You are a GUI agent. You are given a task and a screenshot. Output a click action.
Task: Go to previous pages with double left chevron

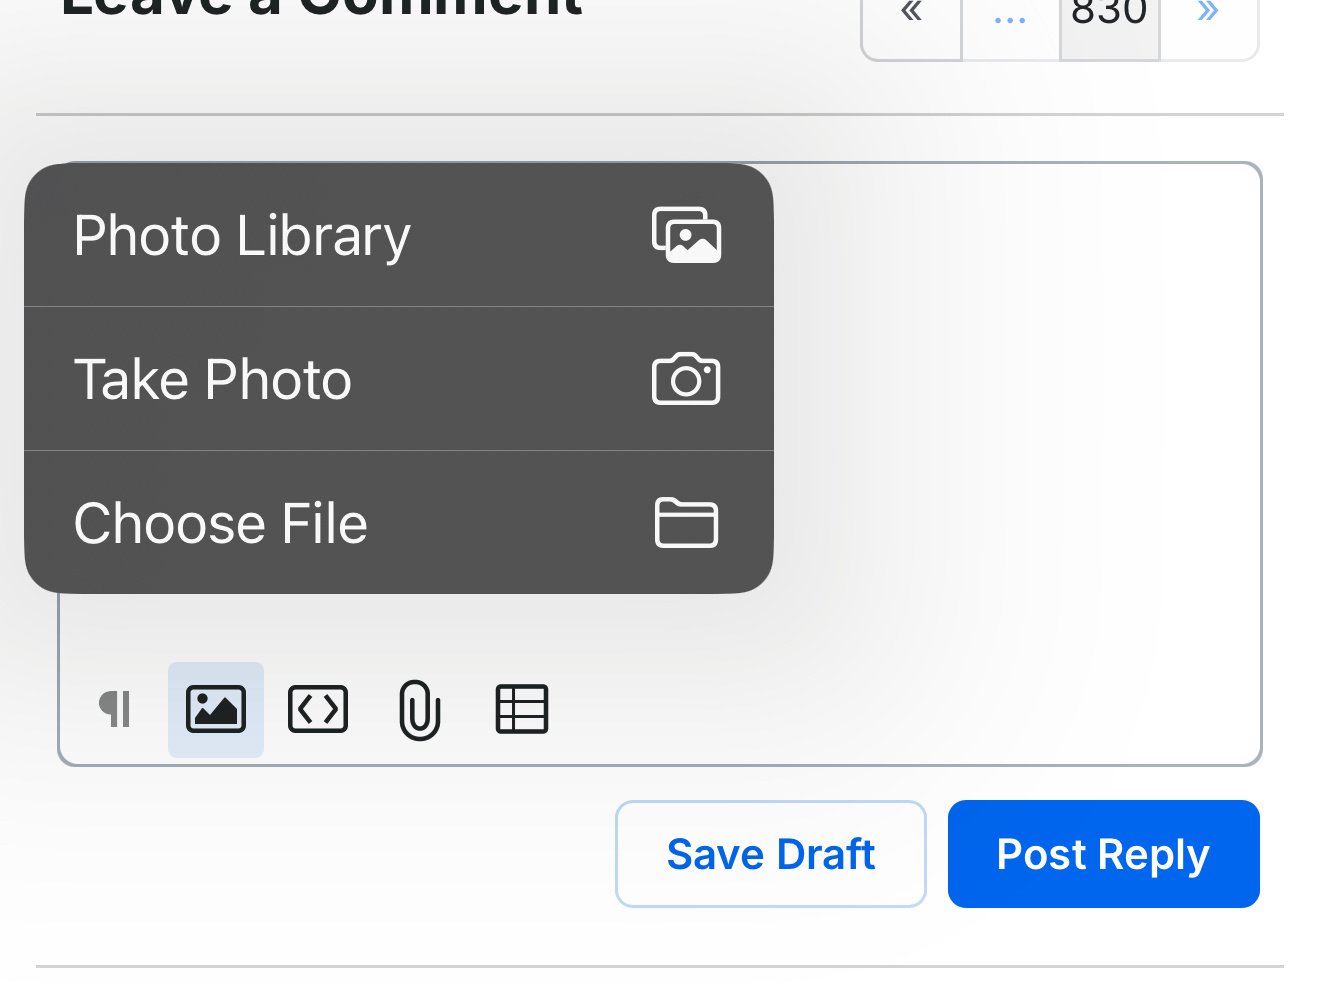912,20
